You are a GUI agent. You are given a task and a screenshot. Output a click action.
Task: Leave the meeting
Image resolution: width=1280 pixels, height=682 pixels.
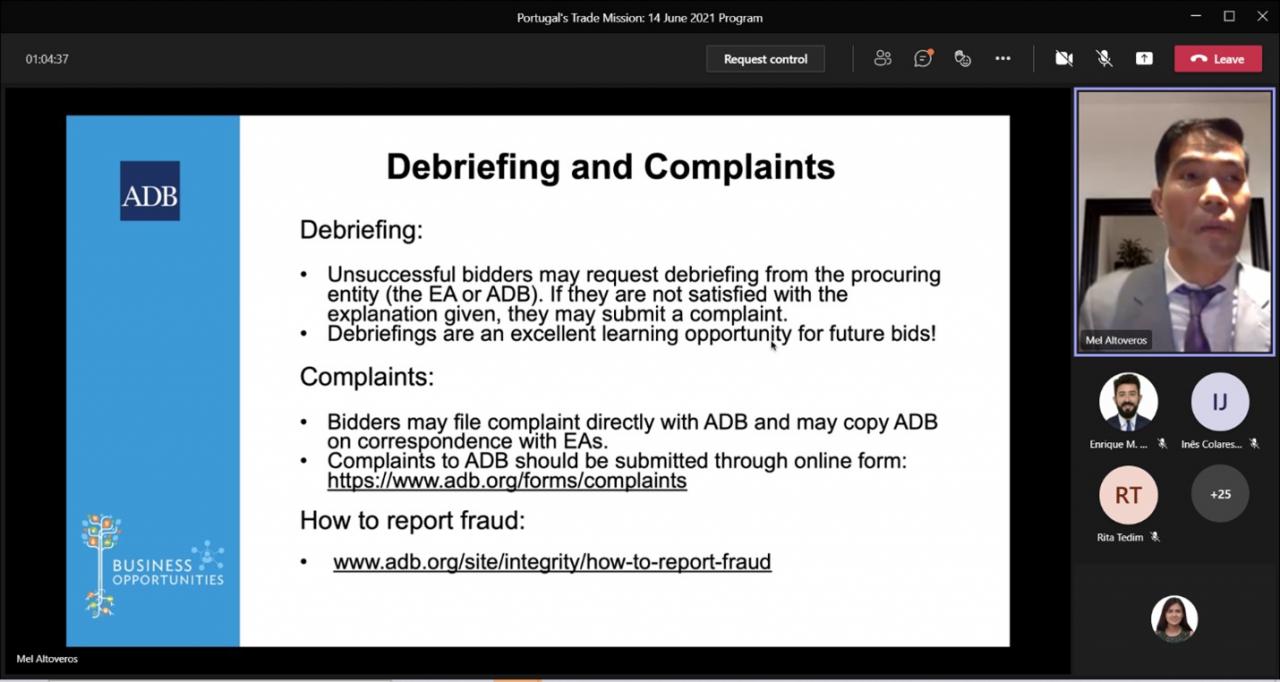coord(1218,59)
